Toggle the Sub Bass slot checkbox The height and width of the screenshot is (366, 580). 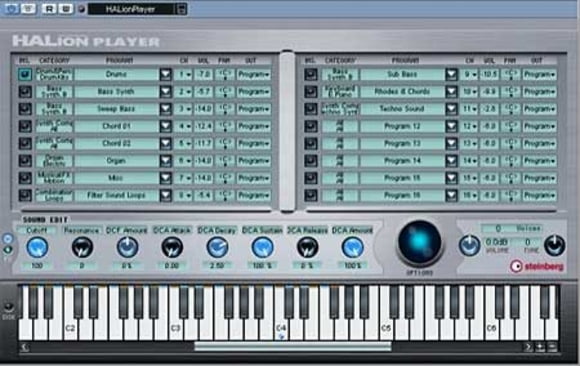(x=311, y=74)
